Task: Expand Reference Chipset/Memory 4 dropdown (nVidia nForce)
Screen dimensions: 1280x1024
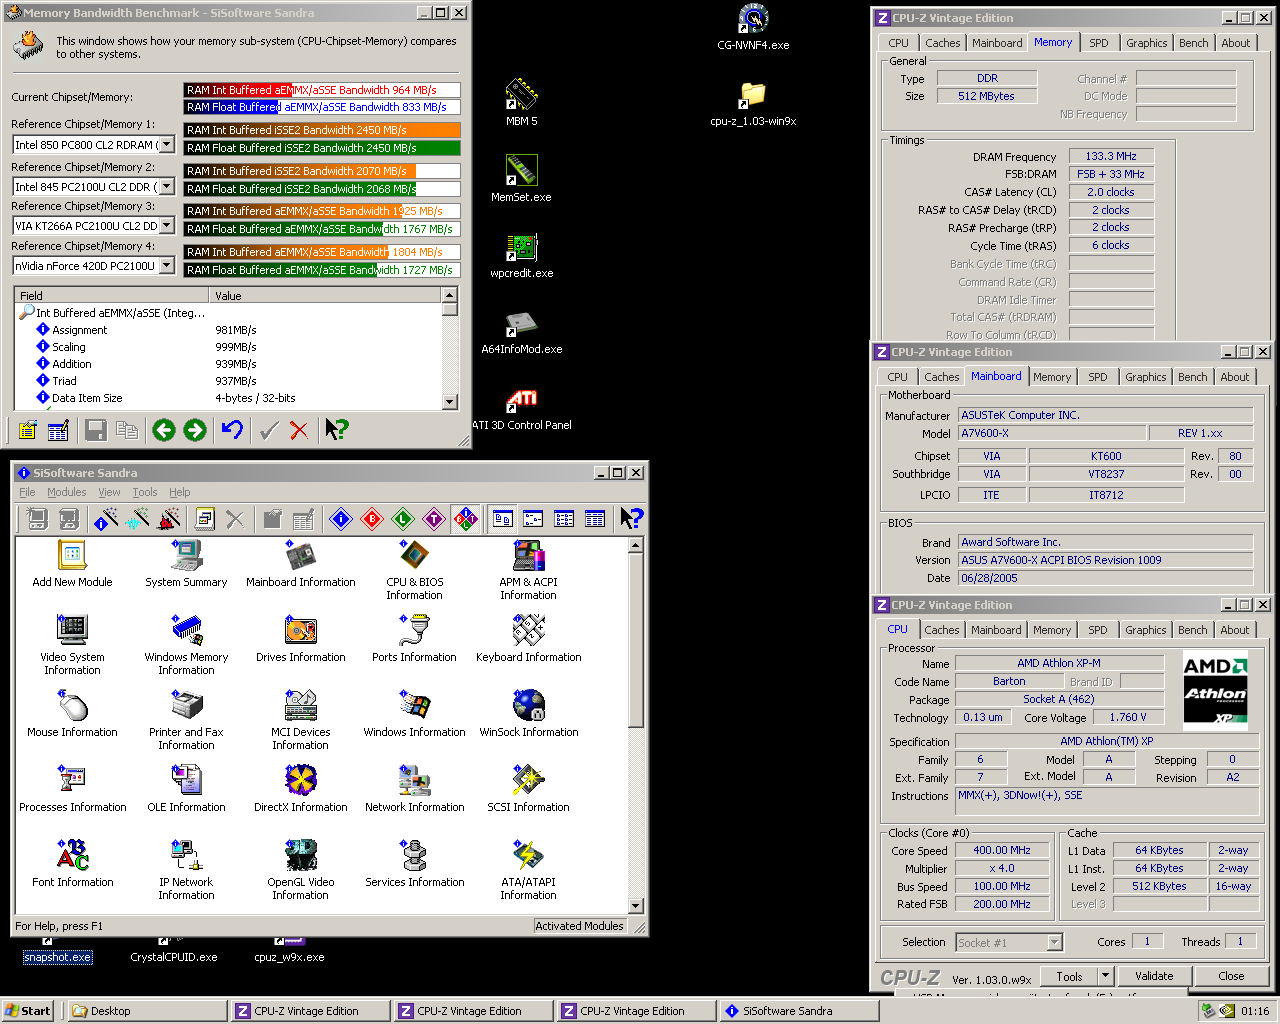Action: [x=166, y=265]
